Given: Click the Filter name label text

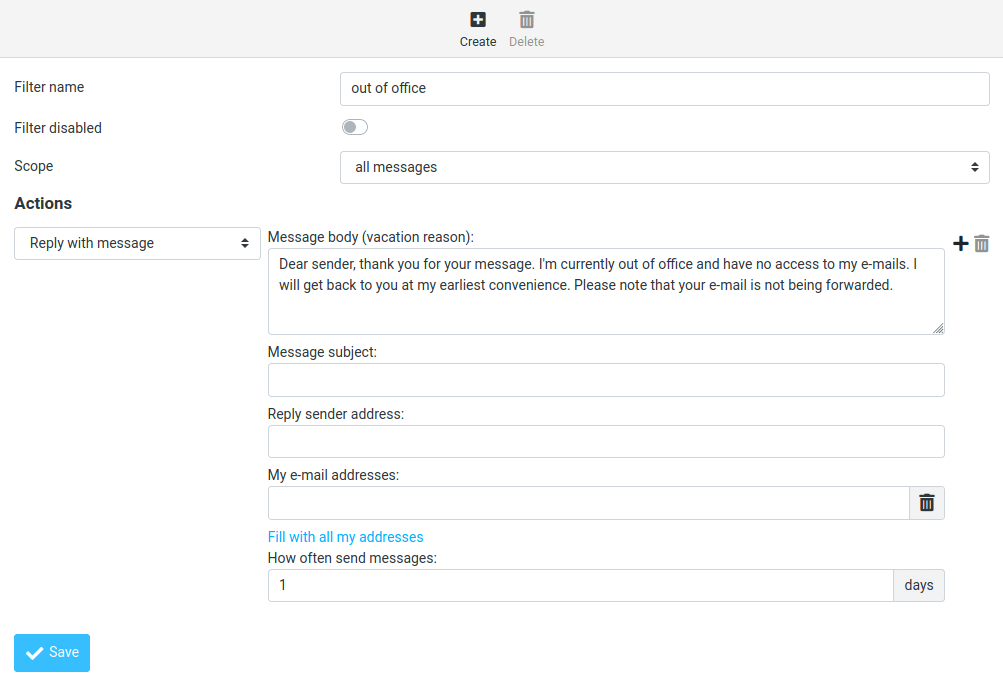Looking at the screenshot, I should click(x=49, y=87).
